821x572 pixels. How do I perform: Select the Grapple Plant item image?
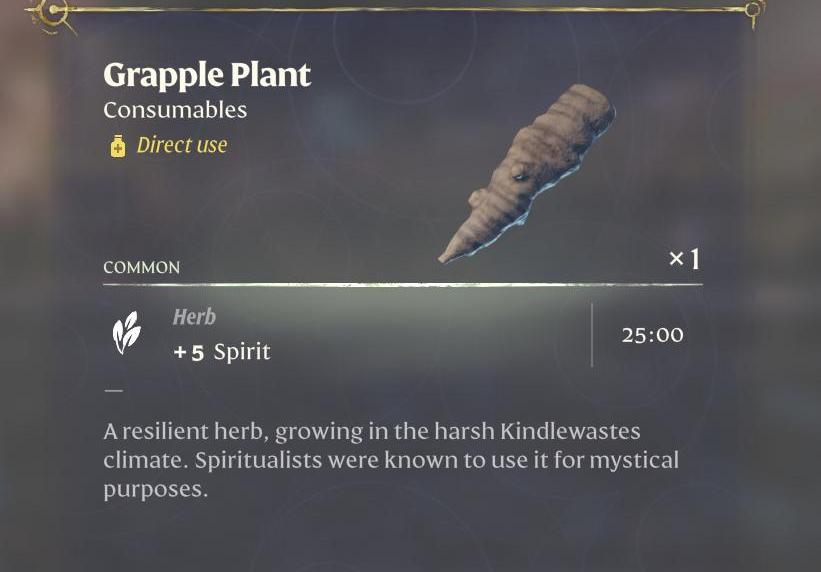pos(527,173)
